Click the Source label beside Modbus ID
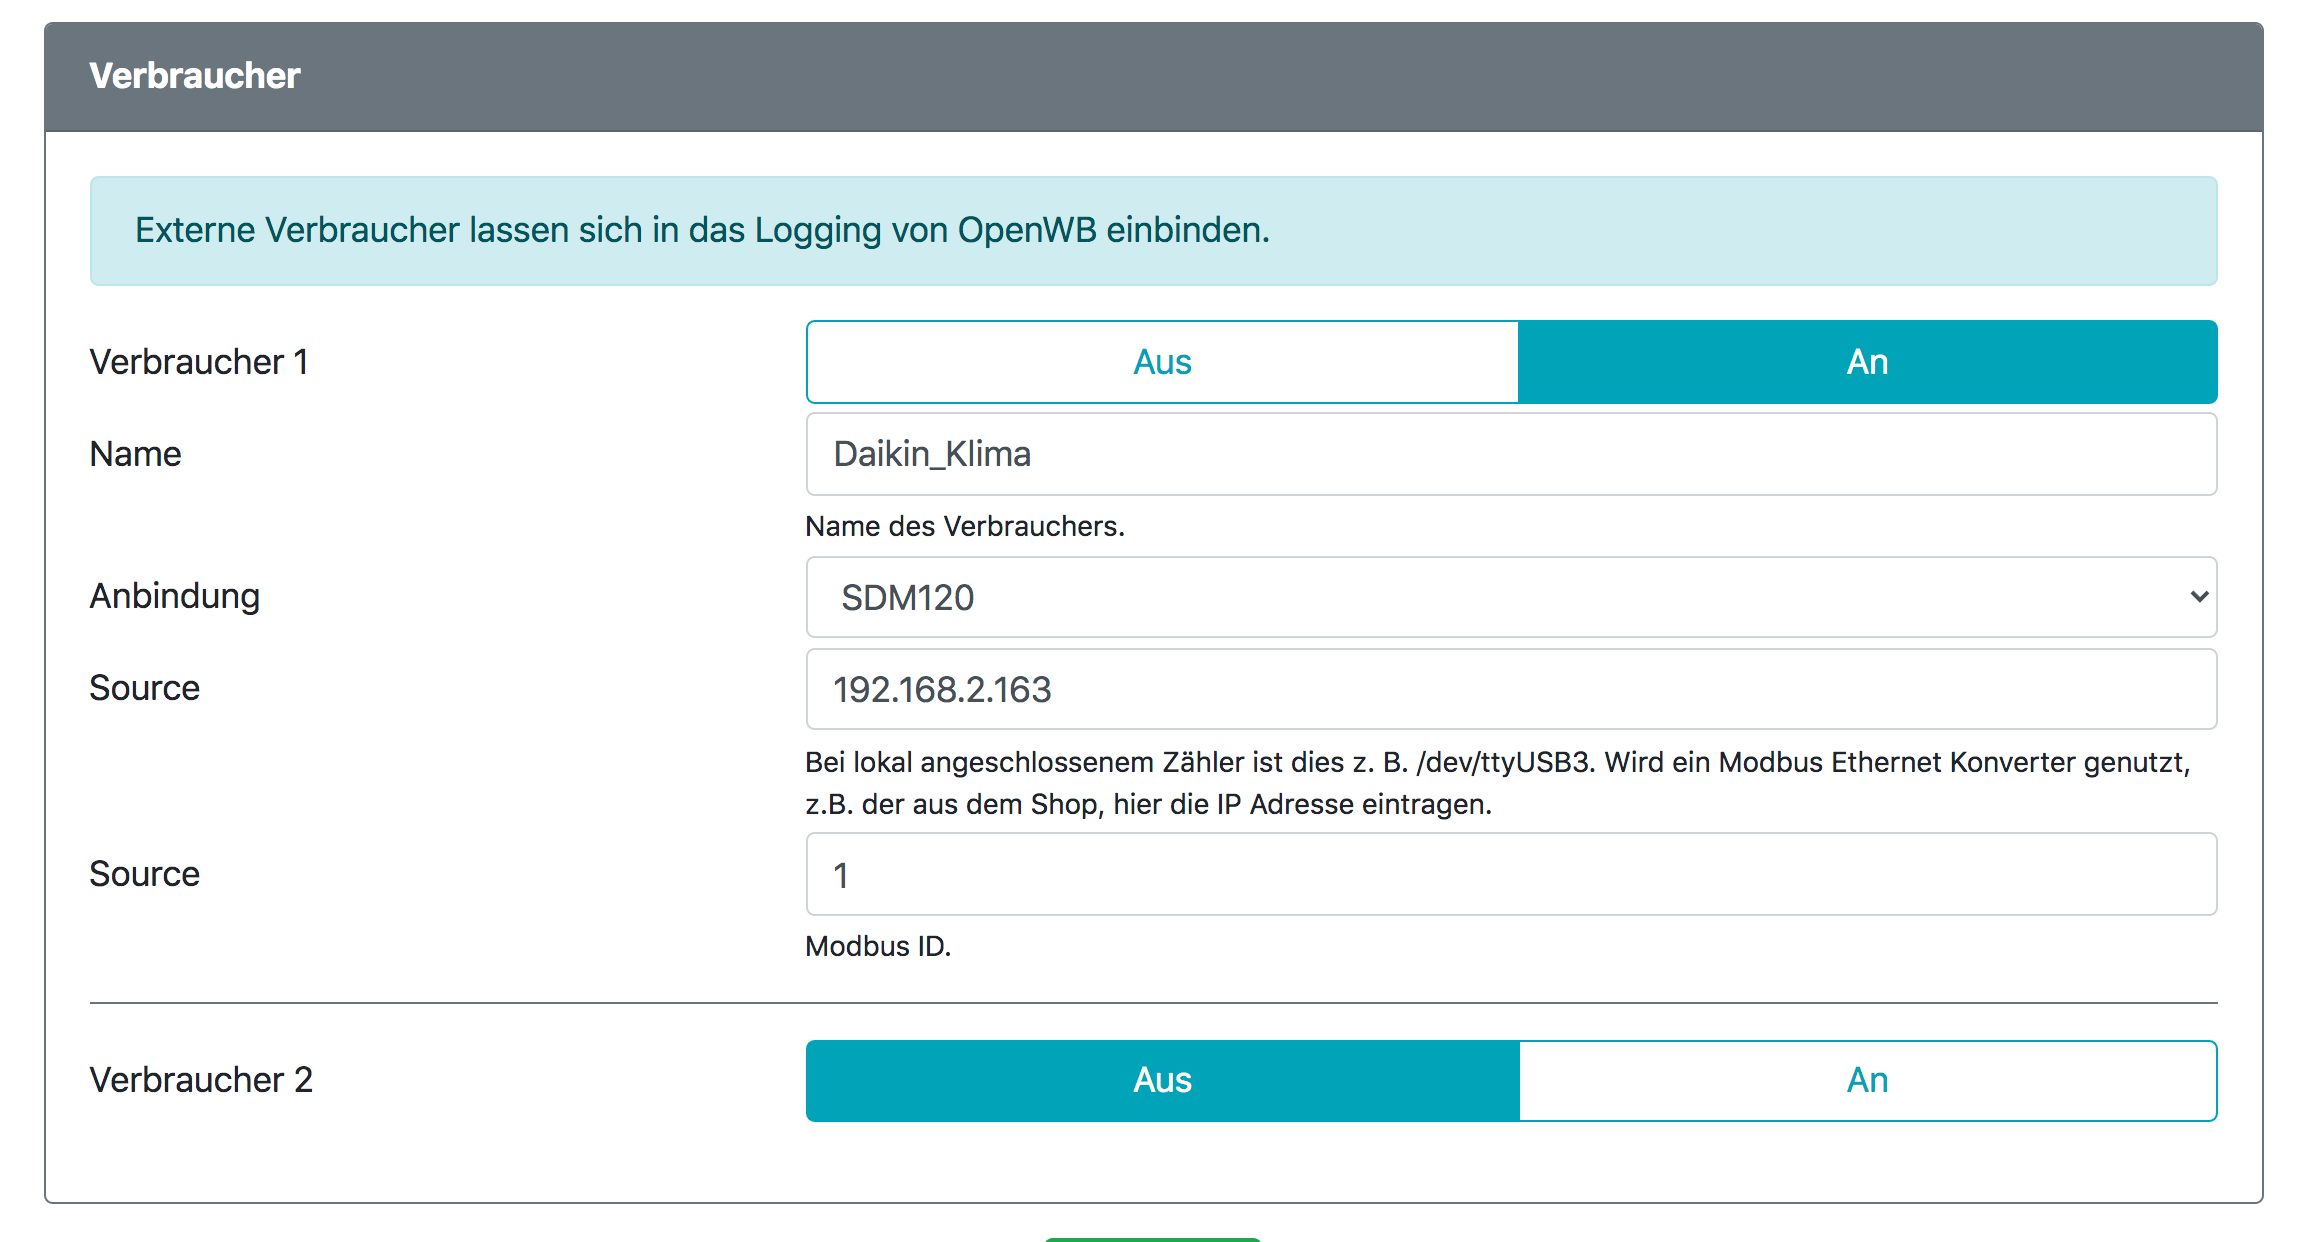The height and width of the screenshot is (1242, 2302). point(145,874)
